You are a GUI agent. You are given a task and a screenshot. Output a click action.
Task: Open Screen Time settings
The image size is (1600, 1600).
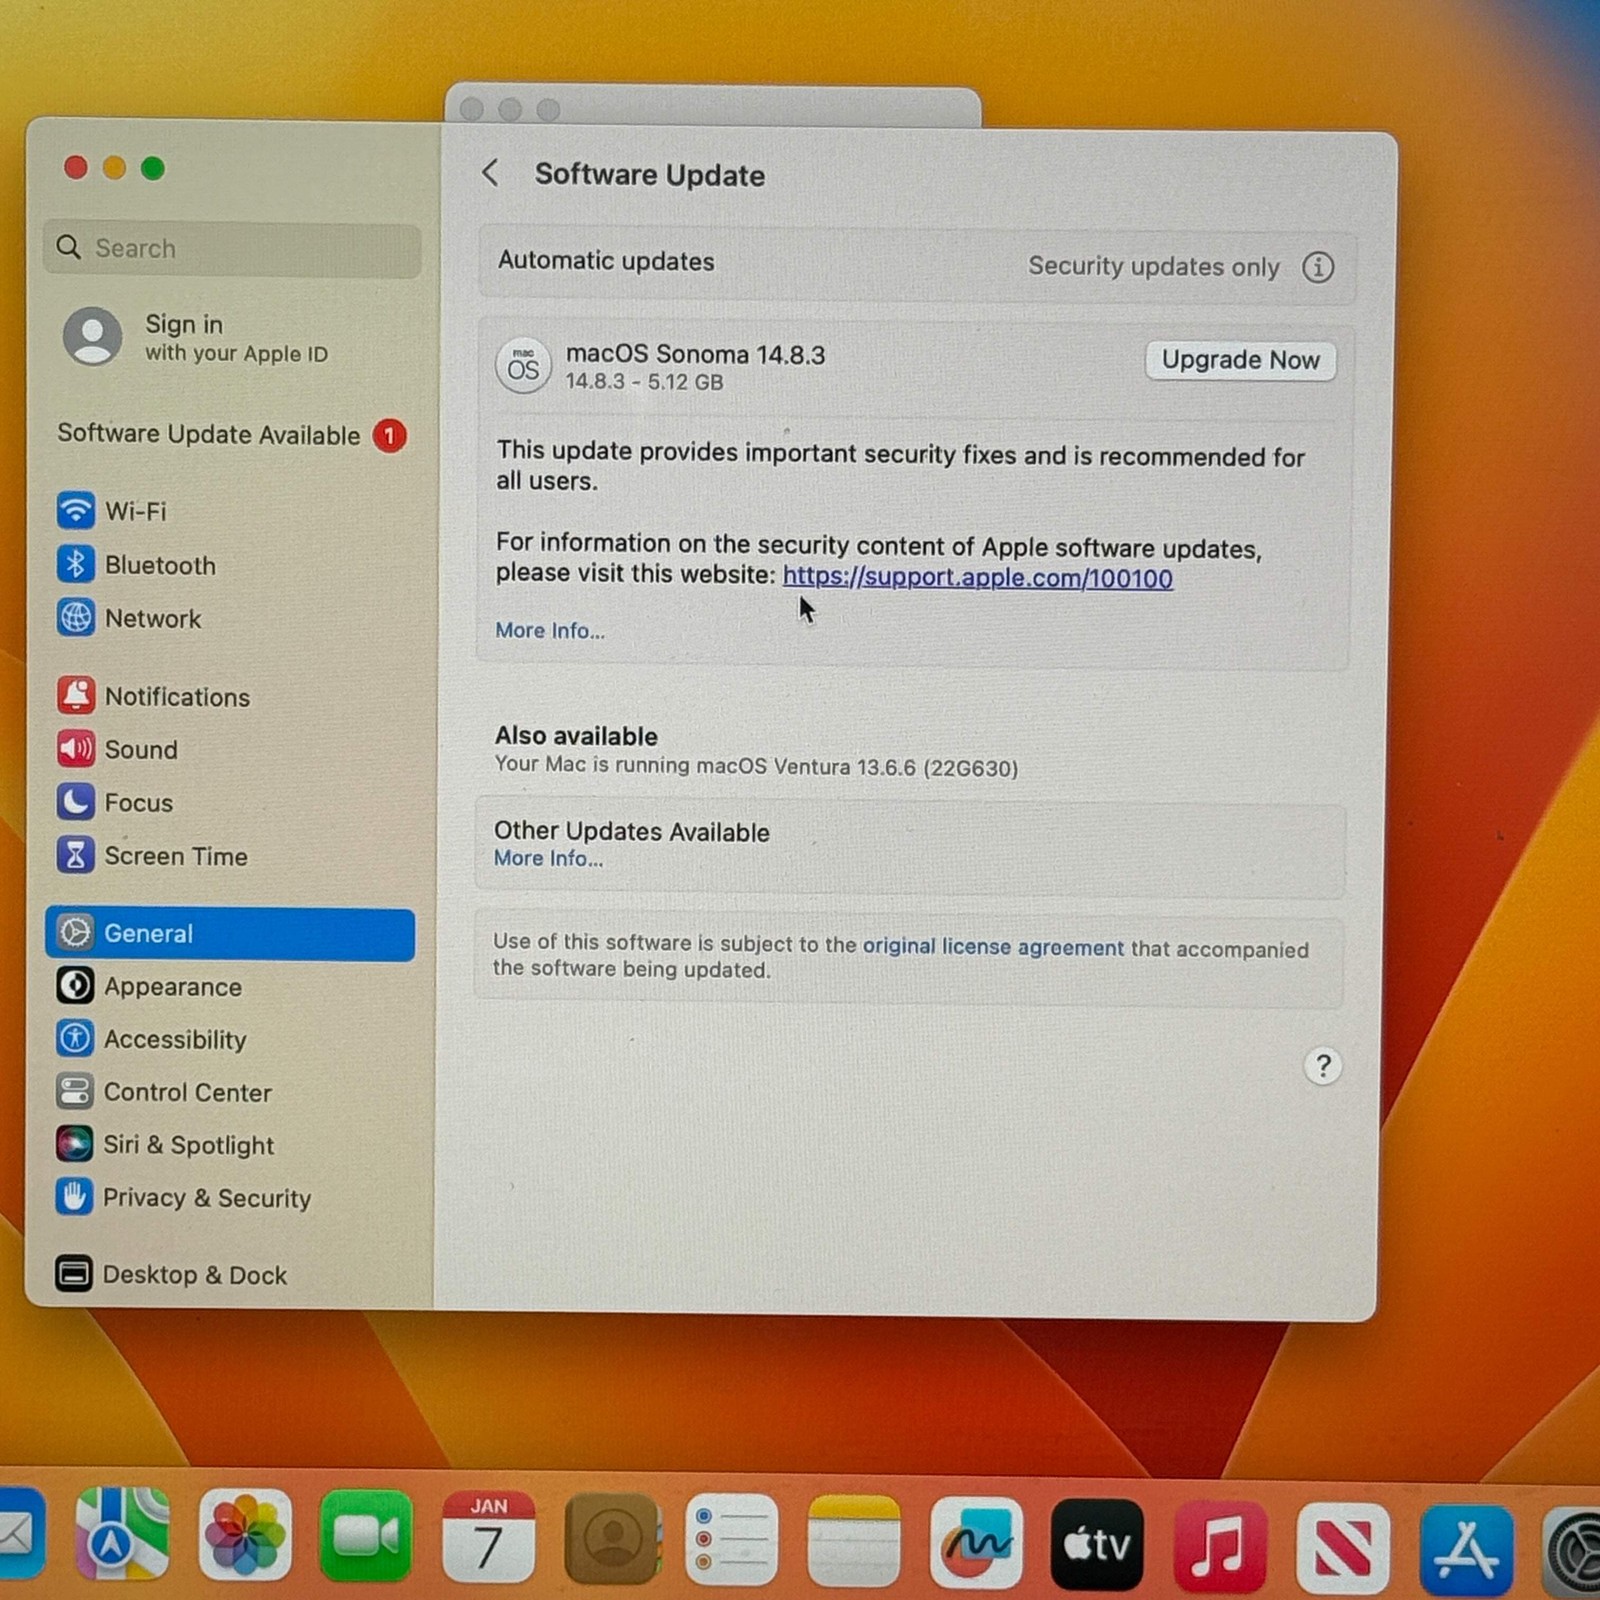click(175, 856)
